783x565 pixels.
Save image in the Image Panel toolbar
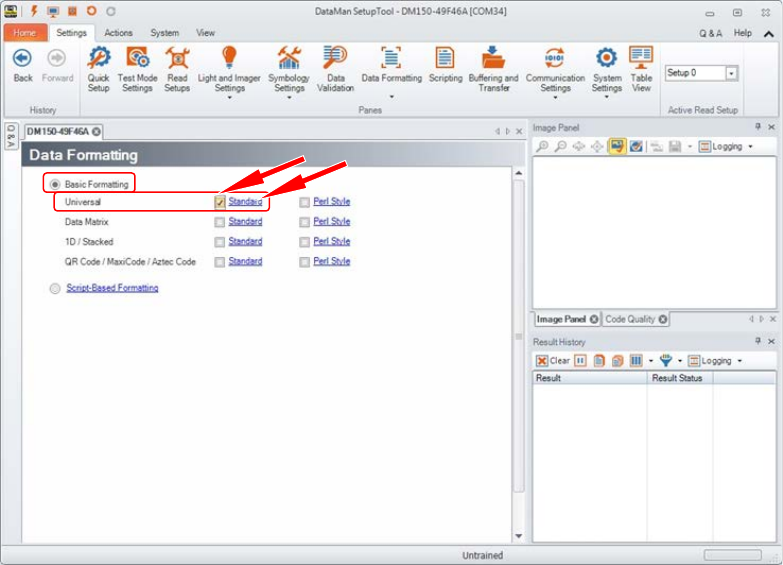(675, 146)
